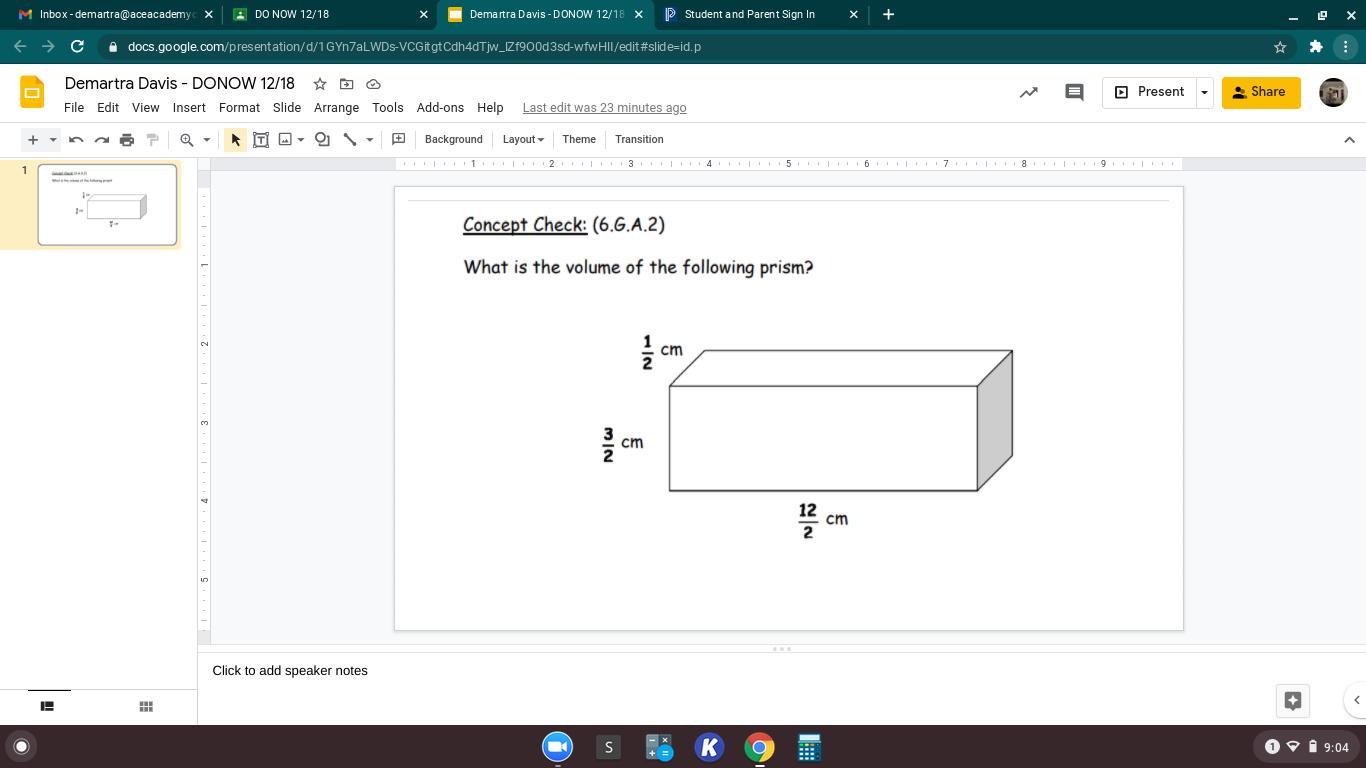
Task: Open the last edit history link
Action: pyautogui.click(x=604, y=108)
